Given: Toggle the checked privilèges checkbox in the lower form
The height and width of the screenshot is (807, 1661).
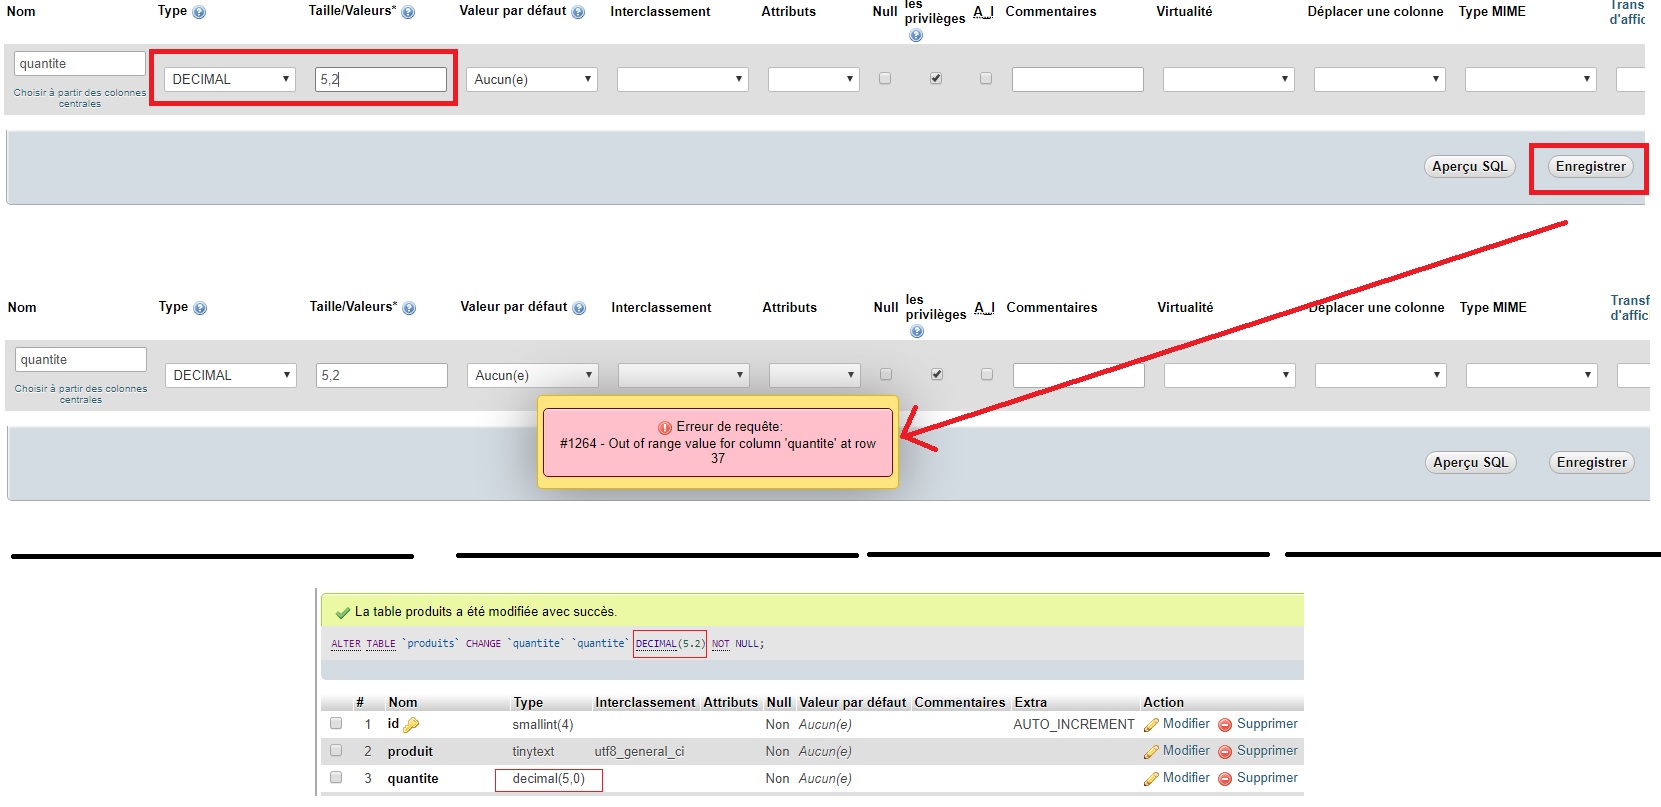Looking at the screenshot, I should pyautogui.click(x=937, y=374).
